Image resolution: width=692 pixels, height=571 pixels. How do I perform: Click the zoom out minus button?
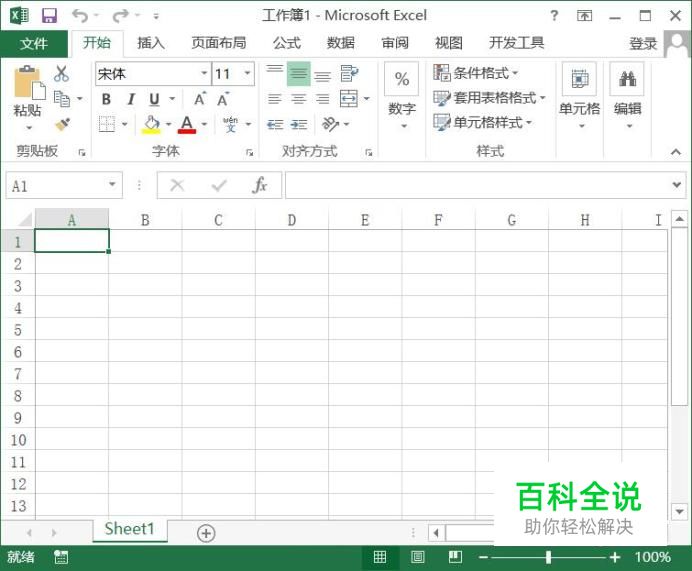click(483, 557)
